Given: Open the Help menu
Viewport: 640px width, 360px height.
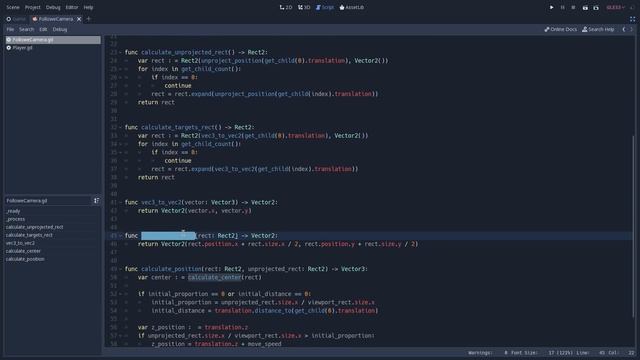Looking at the screenshot, I should pyautogui.click(x=88, y=7).
